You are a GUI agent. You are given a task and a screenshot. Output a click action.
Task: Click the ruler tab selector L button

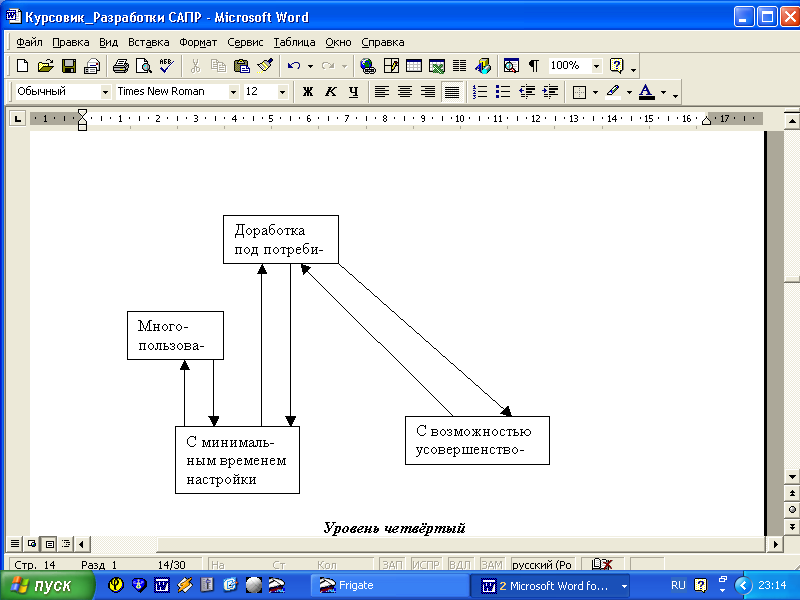[x=18, y=119]
